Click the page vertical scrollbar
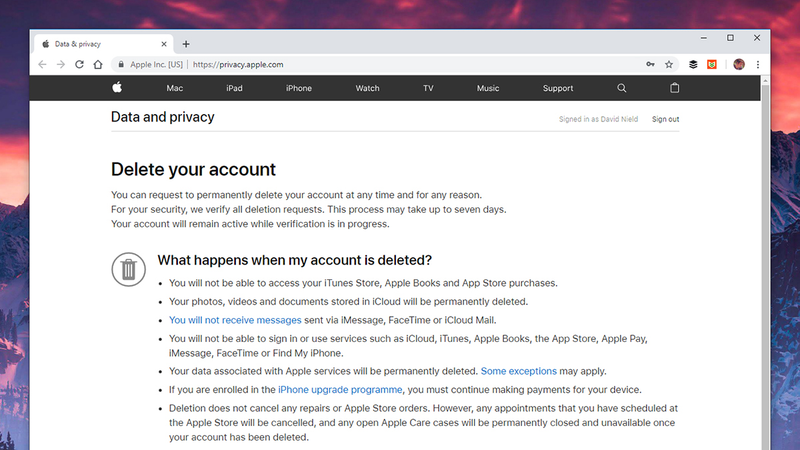 (x=765, y=265)
